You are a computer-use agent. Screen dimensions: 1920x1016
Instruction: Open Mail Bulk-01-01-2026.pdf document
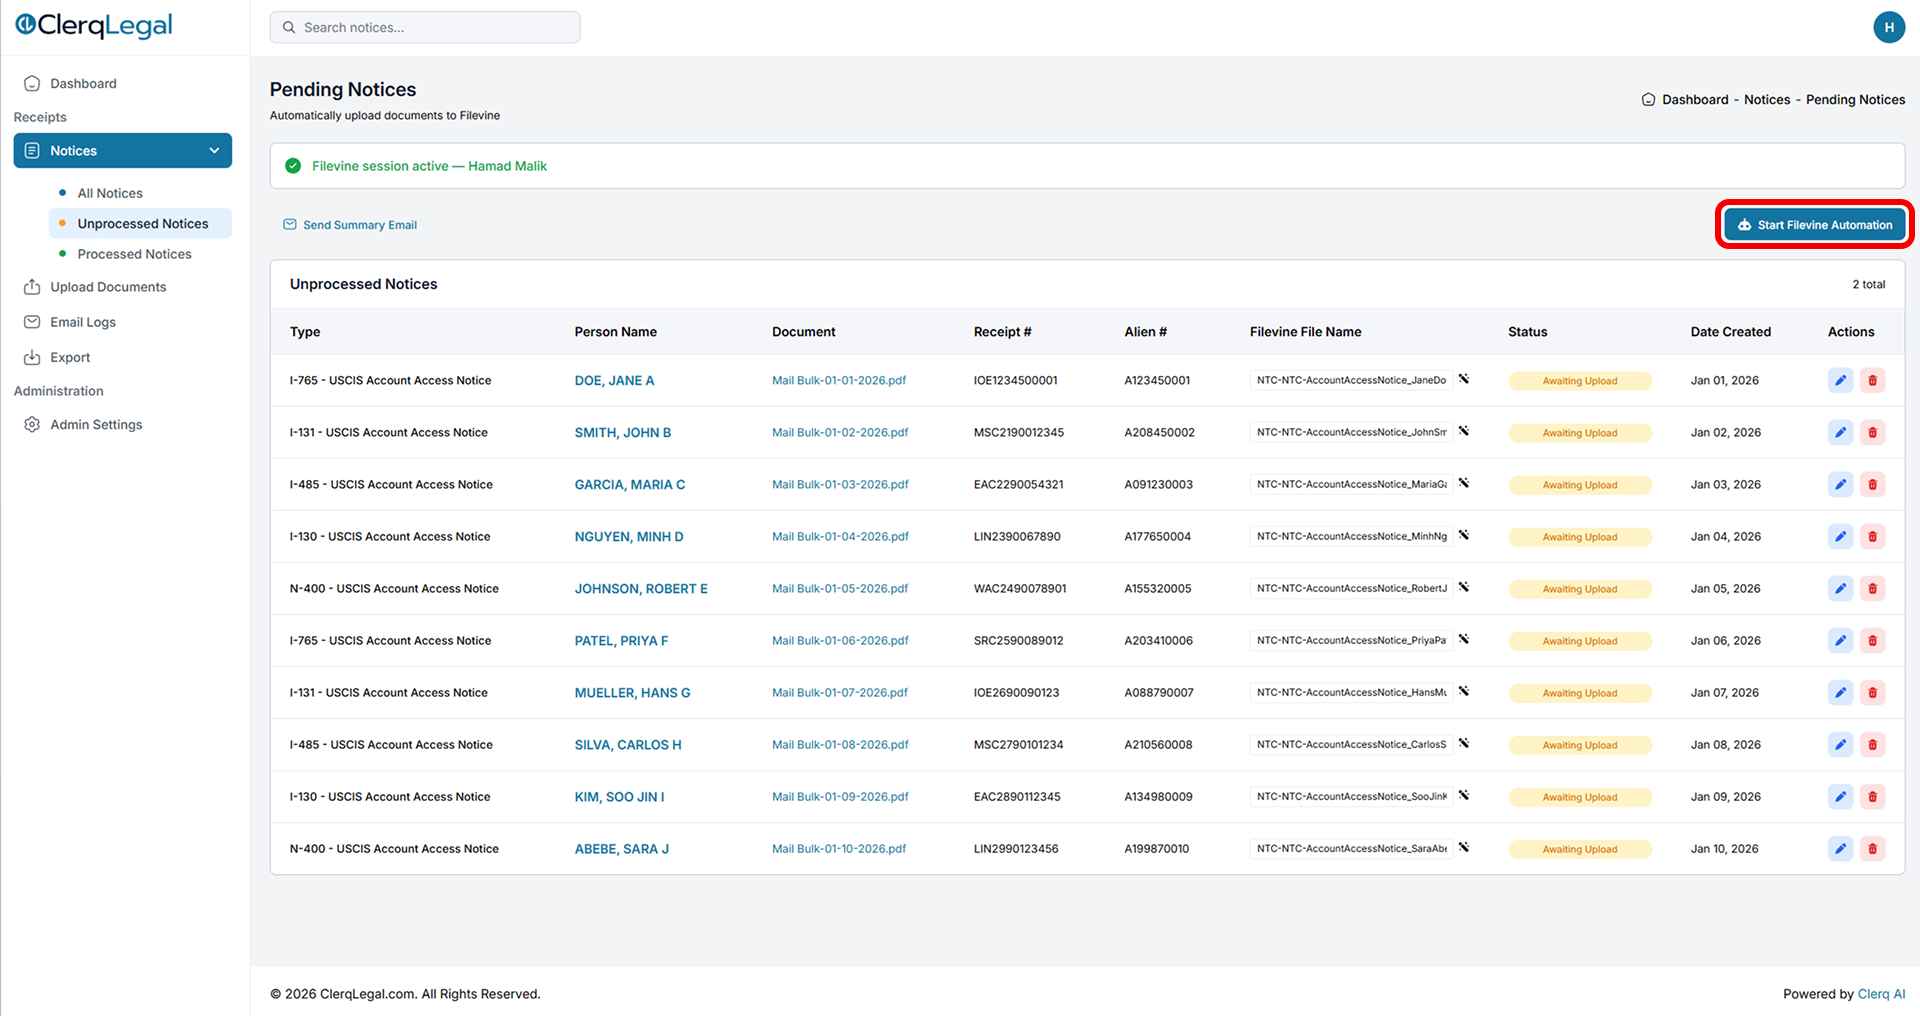click(x=839, y=381)
